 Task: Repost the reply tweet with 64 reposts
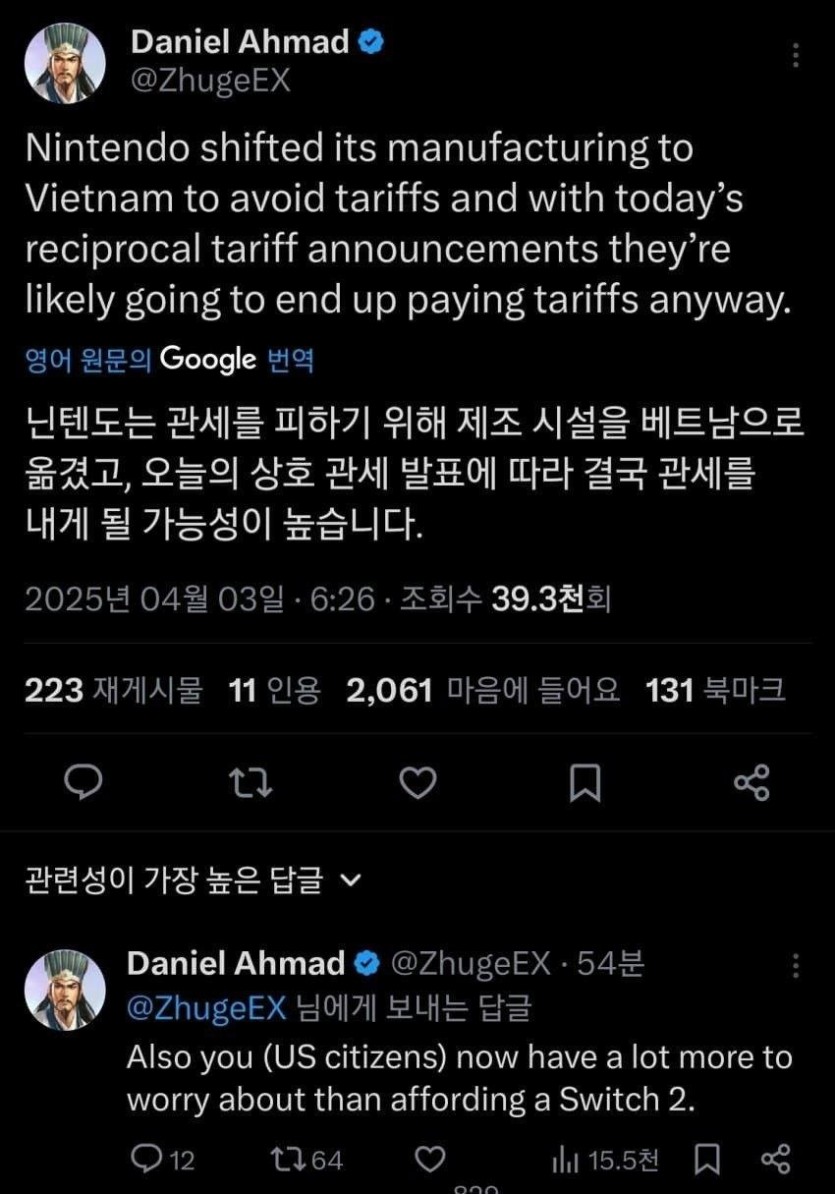click(306, 1160)
